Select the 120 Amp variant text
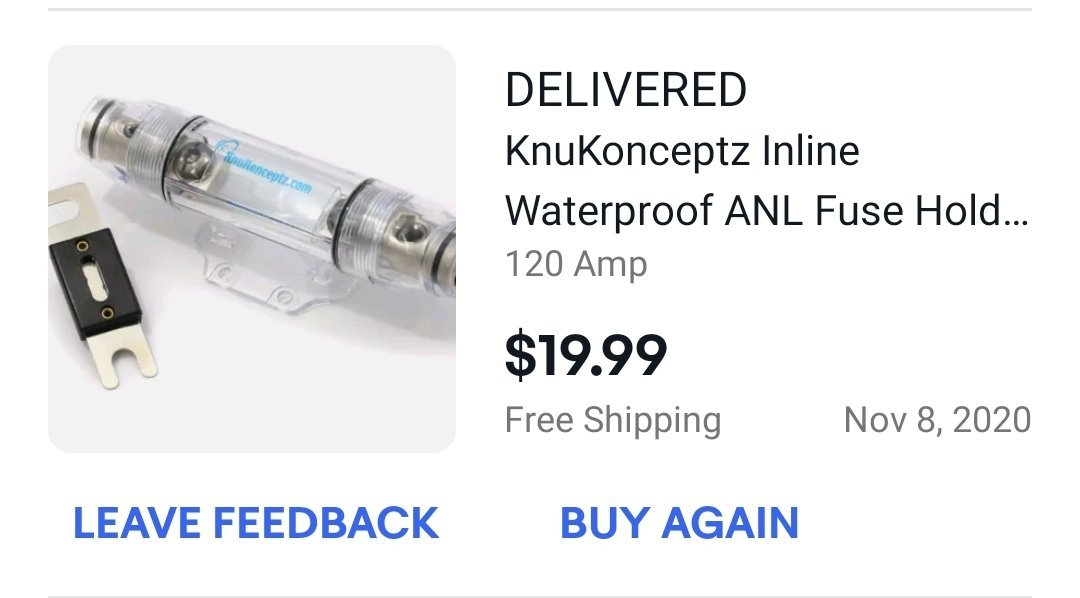The image size is (1080, 598). click(x=576, y=264)
